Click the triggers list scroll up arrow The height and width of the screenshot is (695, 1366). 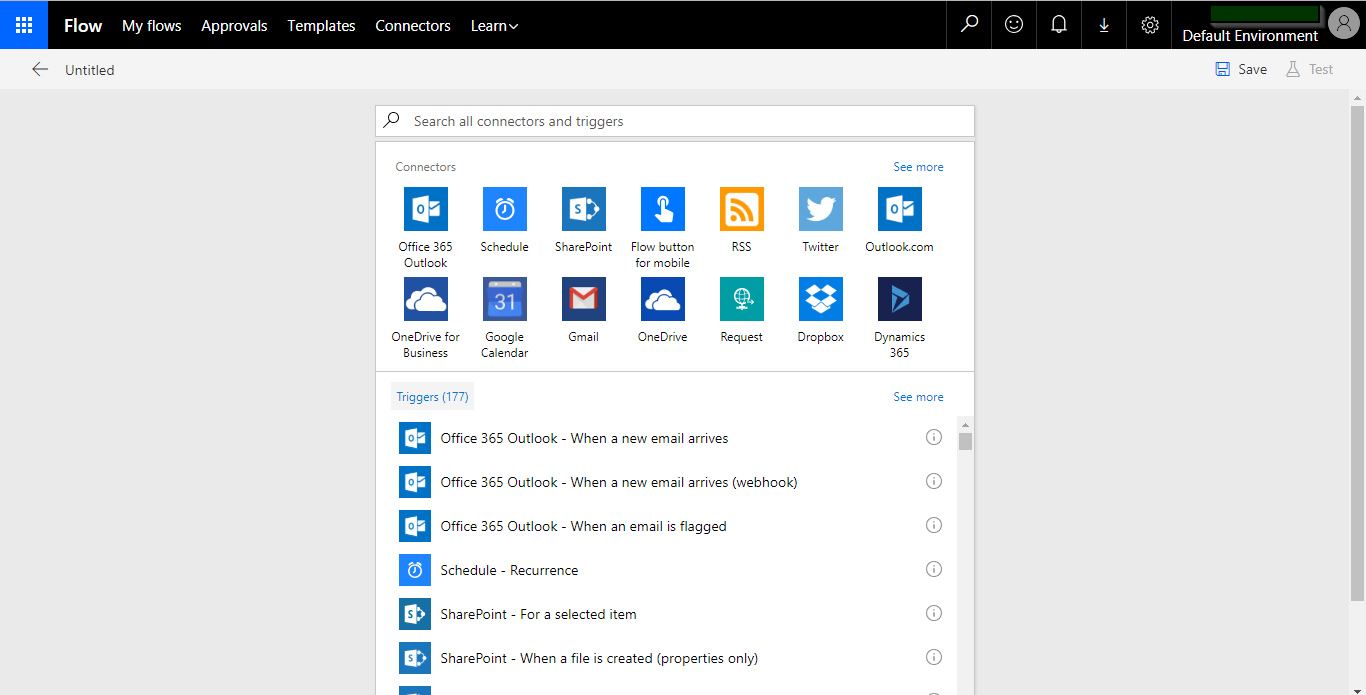pos(965,424)
